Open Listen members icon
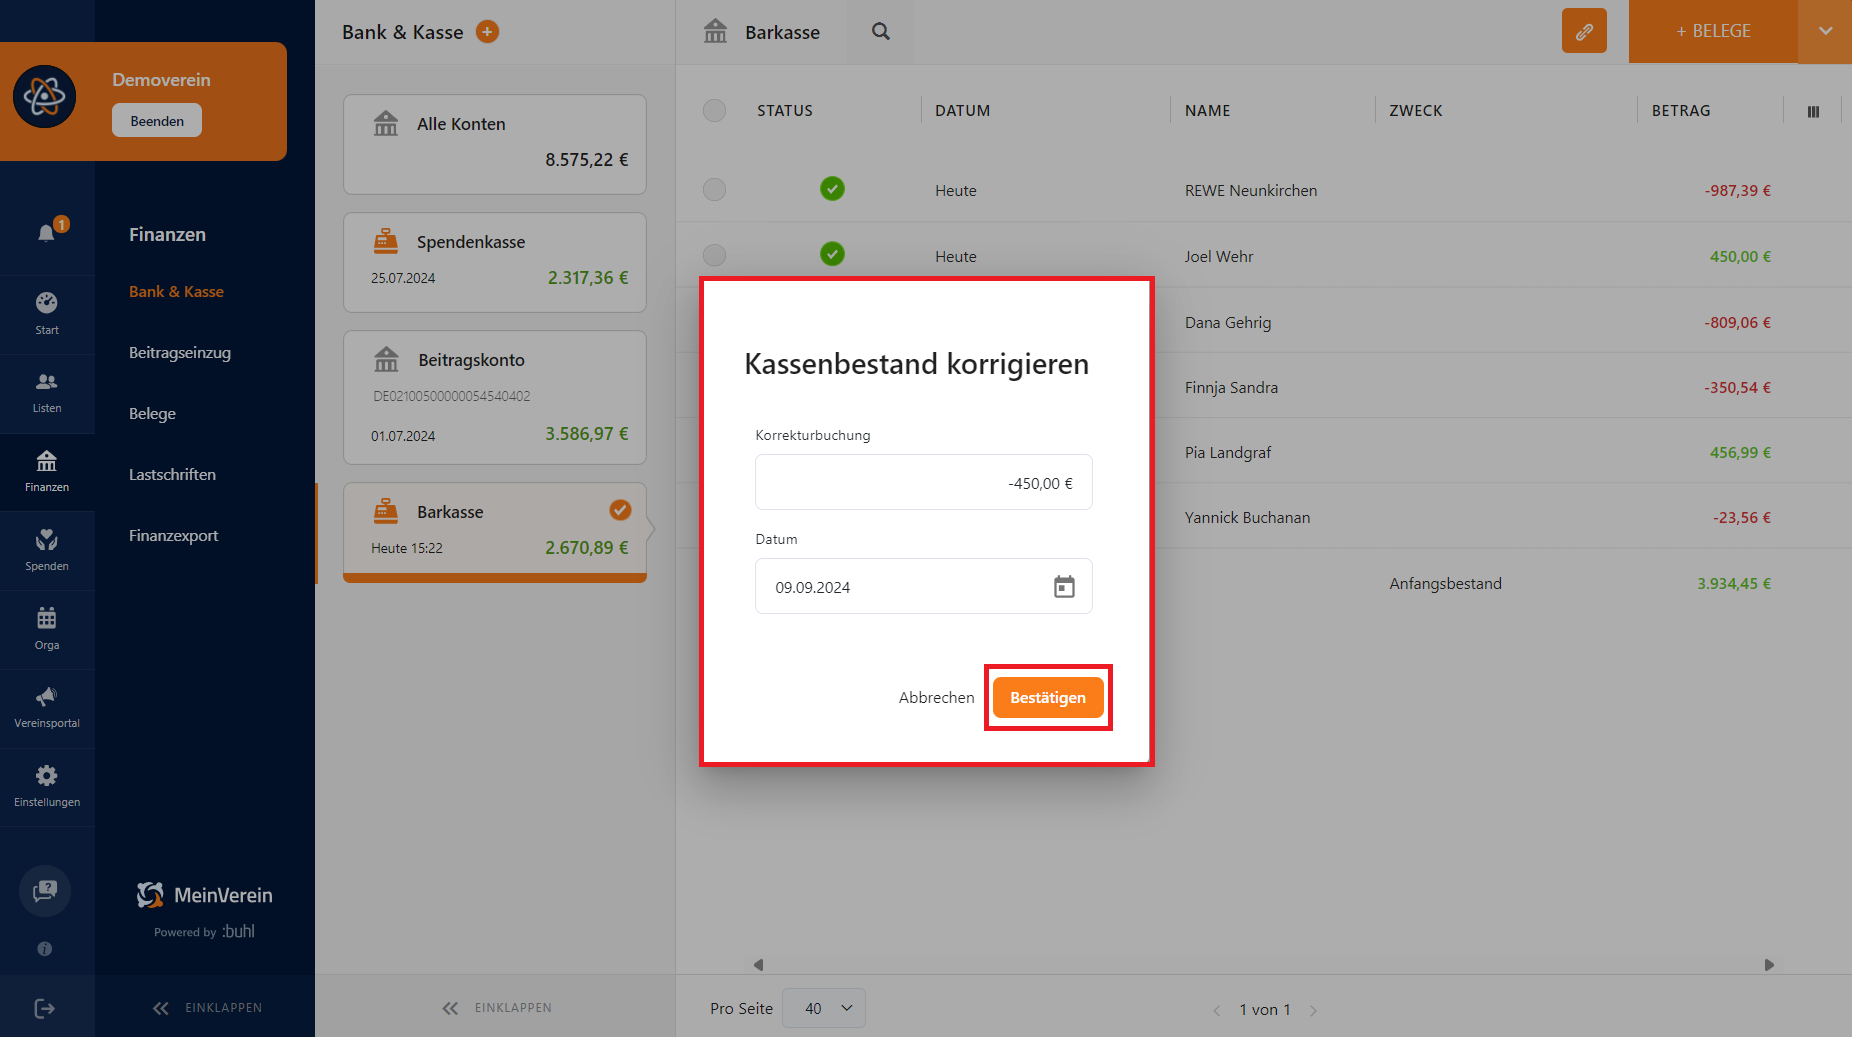Screen dimensions: 1852x1037 click(47, 382)
